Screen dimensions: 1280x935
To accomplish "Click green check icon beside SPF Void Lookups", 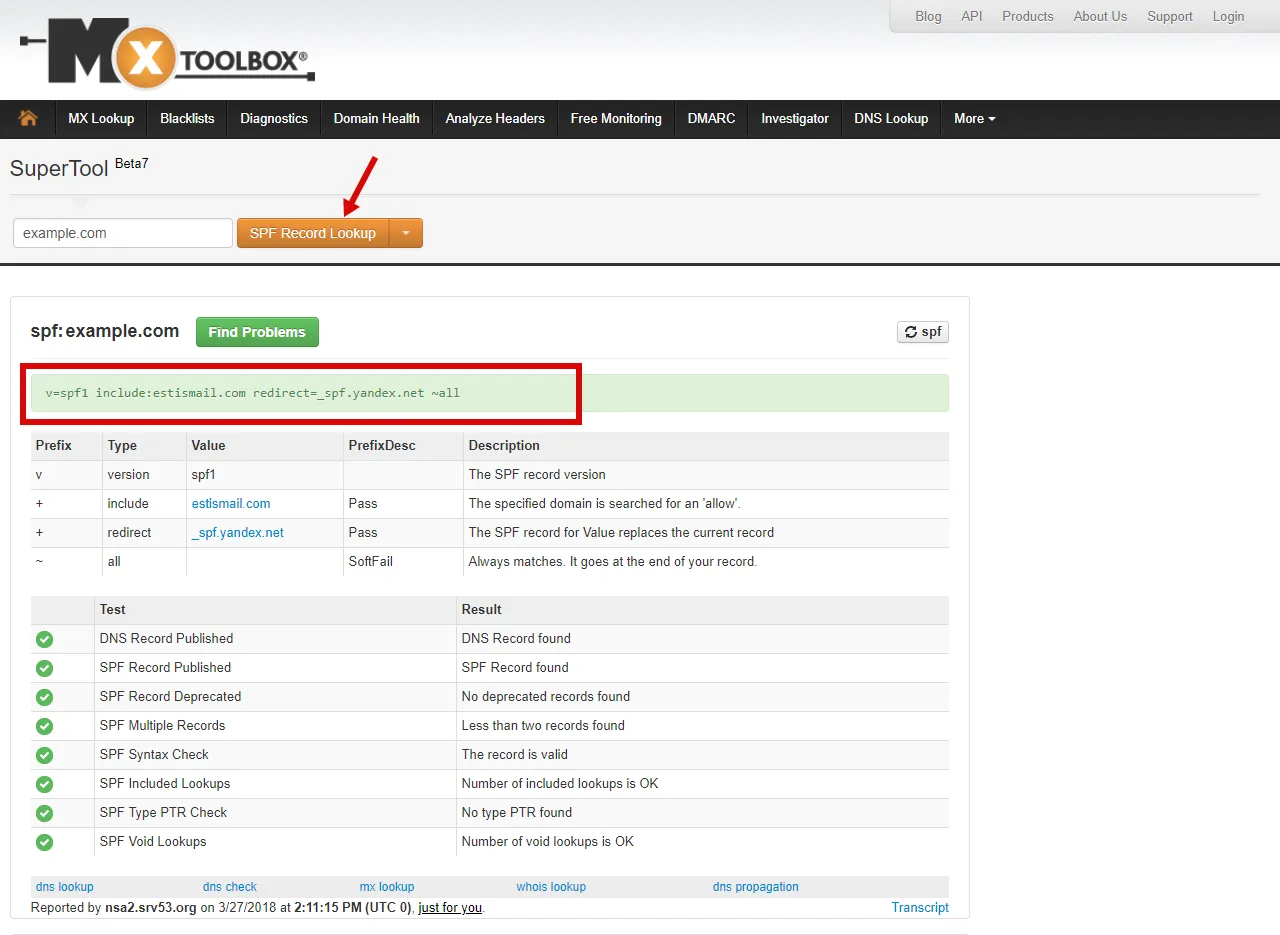I will coord(44,842).
